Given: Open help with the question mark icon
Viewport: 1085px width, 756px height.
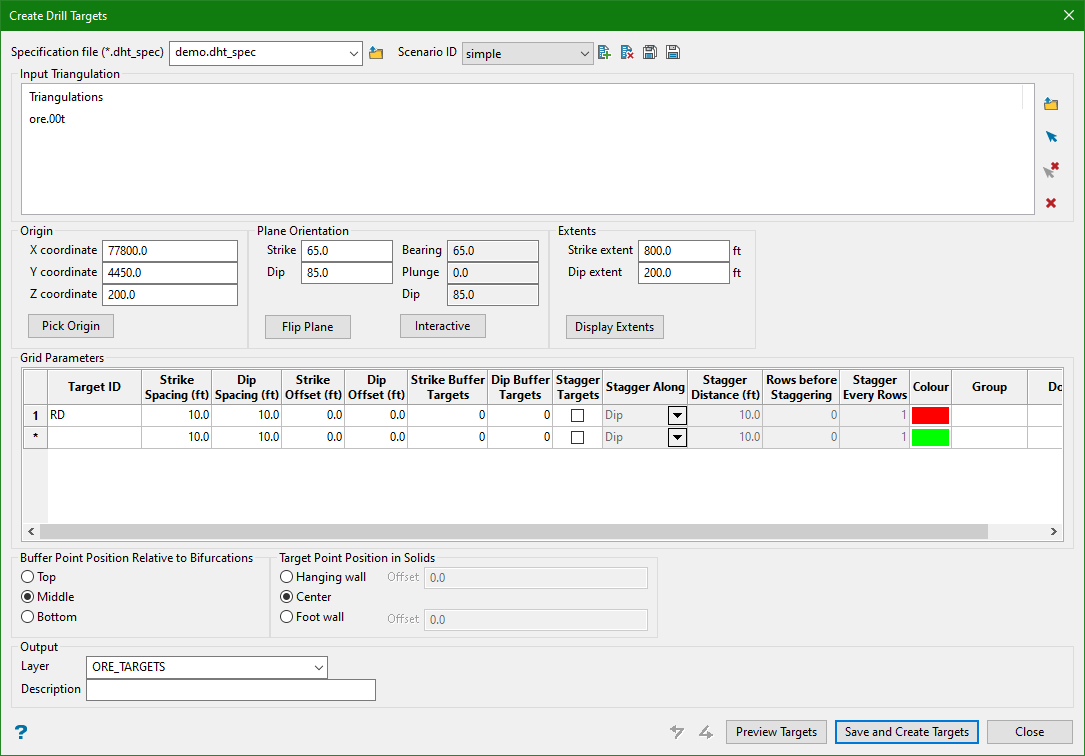Looking at the screenshot, I should 21,732.
